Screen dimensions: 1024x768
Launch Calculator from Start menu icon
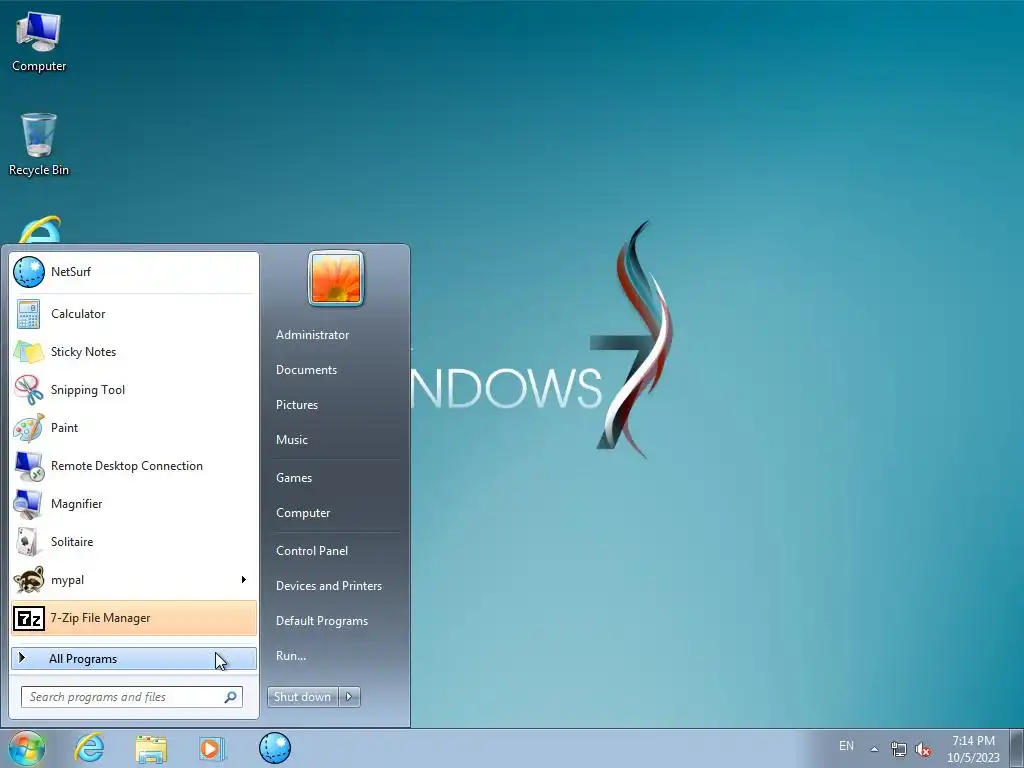[29, 314]
